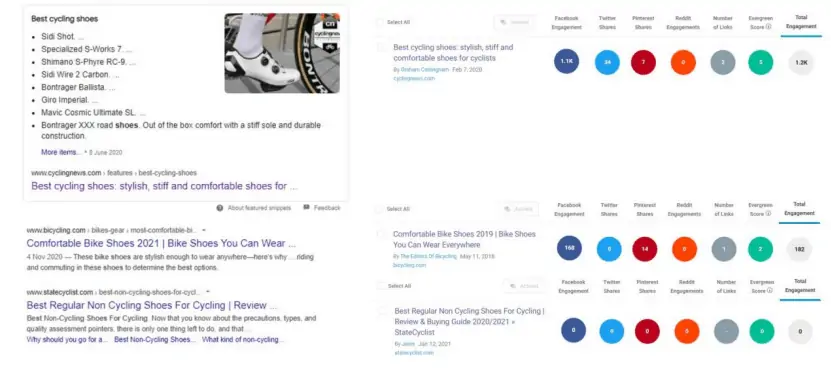This screenshot has width=831, height=369.
Task: Click the light-blue Twitter shares circle showing 34
Action: [607, 63]
